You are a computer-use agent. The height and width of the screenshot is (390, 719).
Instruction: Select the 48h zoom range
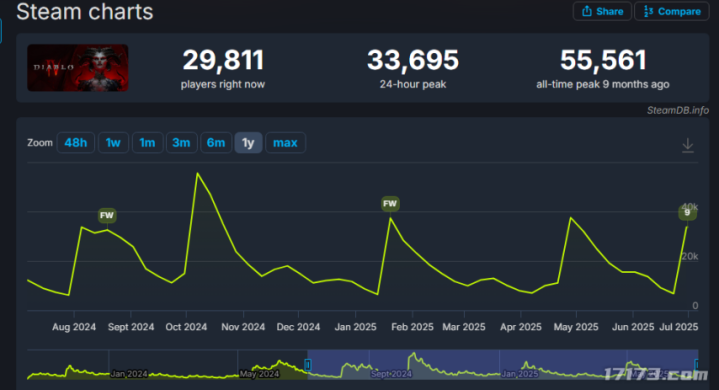tap(76, 143)
